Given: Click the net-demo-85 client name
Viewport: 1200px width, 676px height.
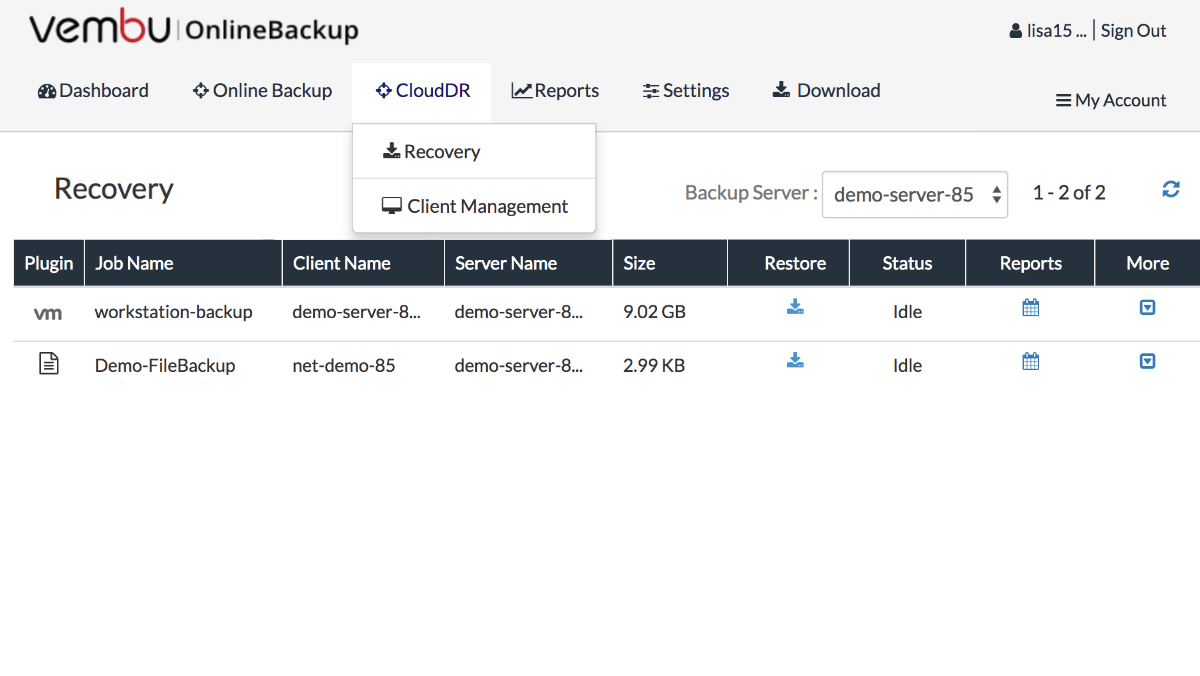Looking at the screenshot, I should point(344,366).
